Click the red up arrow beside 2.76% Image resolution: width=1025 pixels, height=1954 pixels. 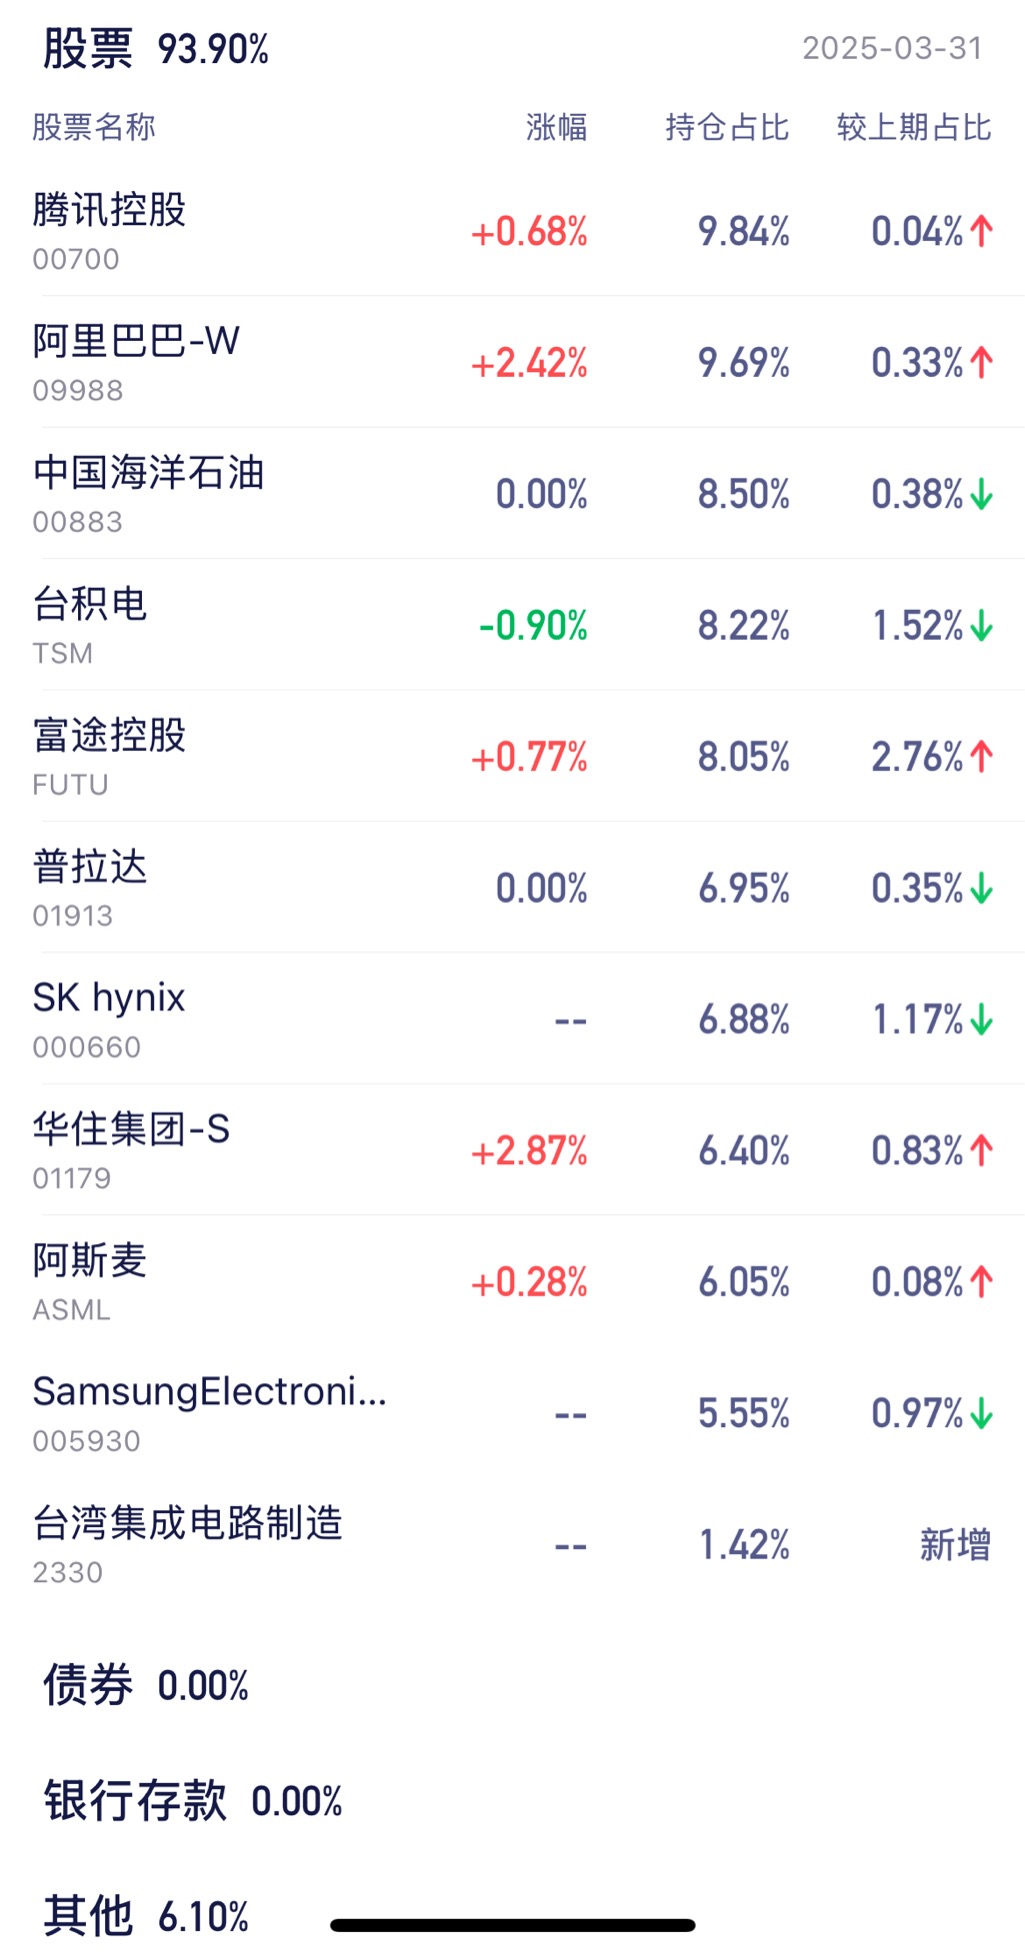click(x=981, y=757)
